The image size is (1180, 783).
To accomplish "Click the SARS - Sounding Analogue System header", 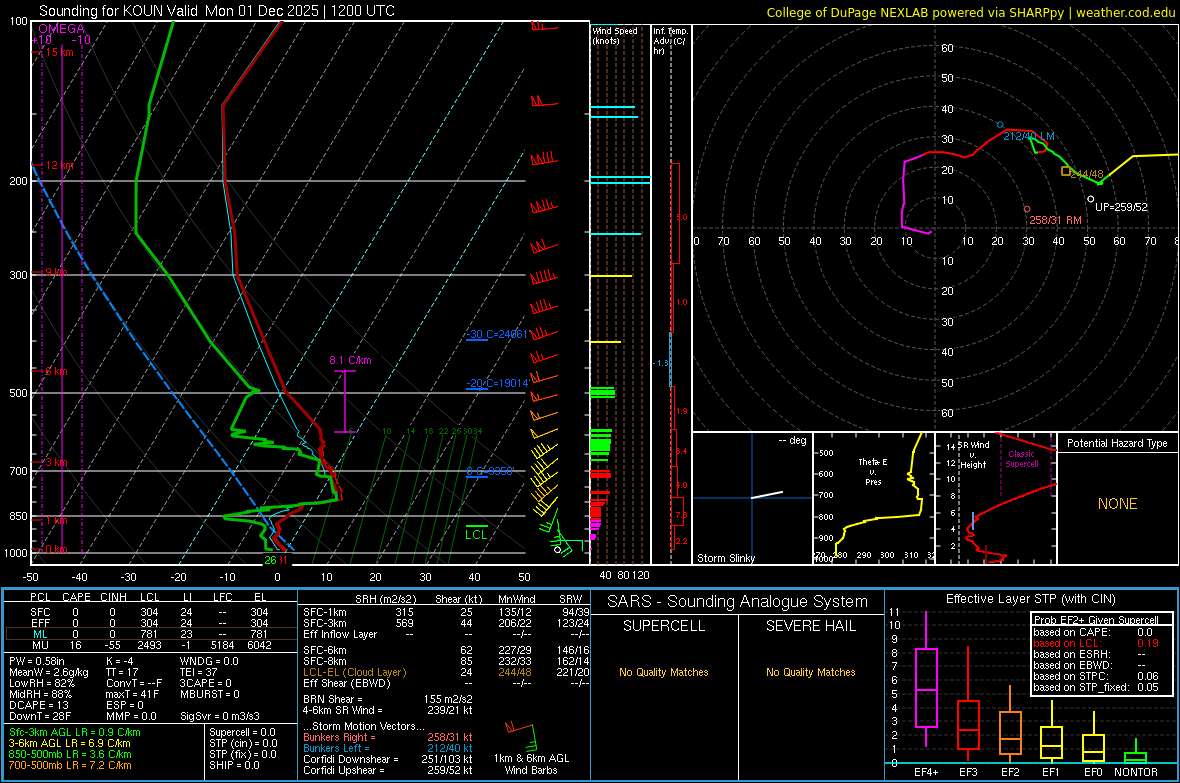I will point(737,602).
